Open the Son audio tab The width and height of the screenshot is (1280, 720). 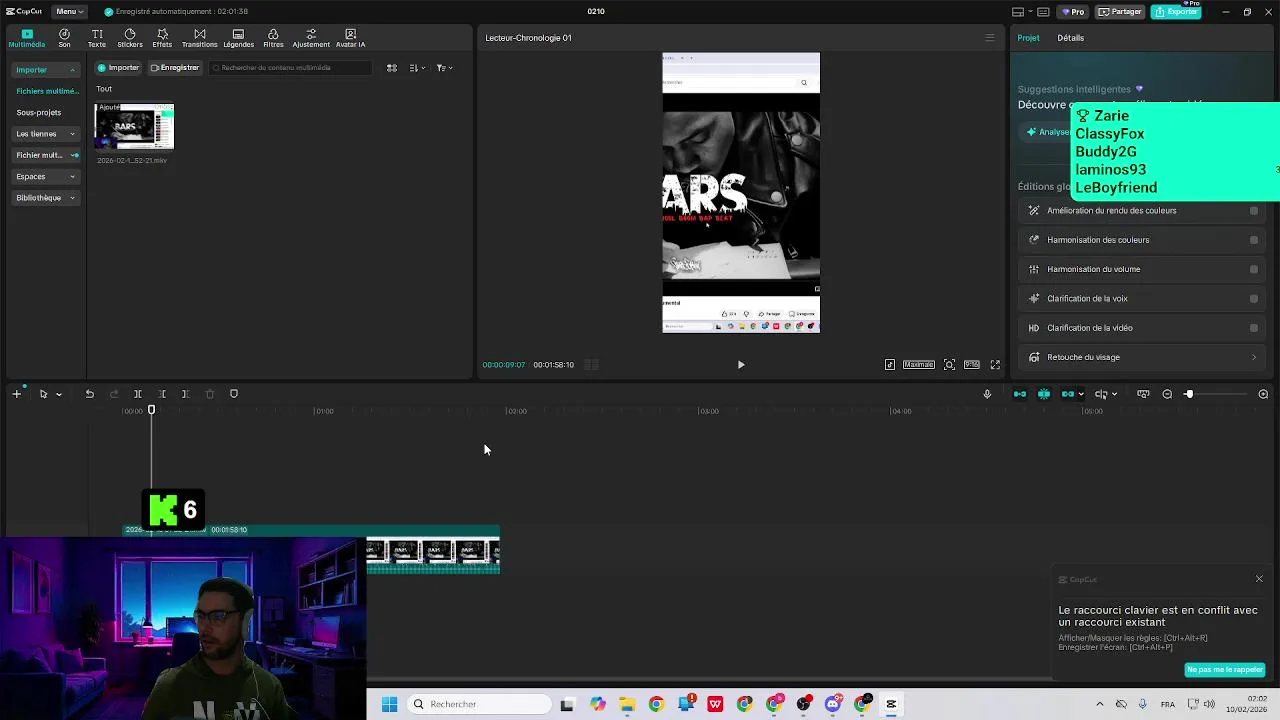(x=64, y=38)
